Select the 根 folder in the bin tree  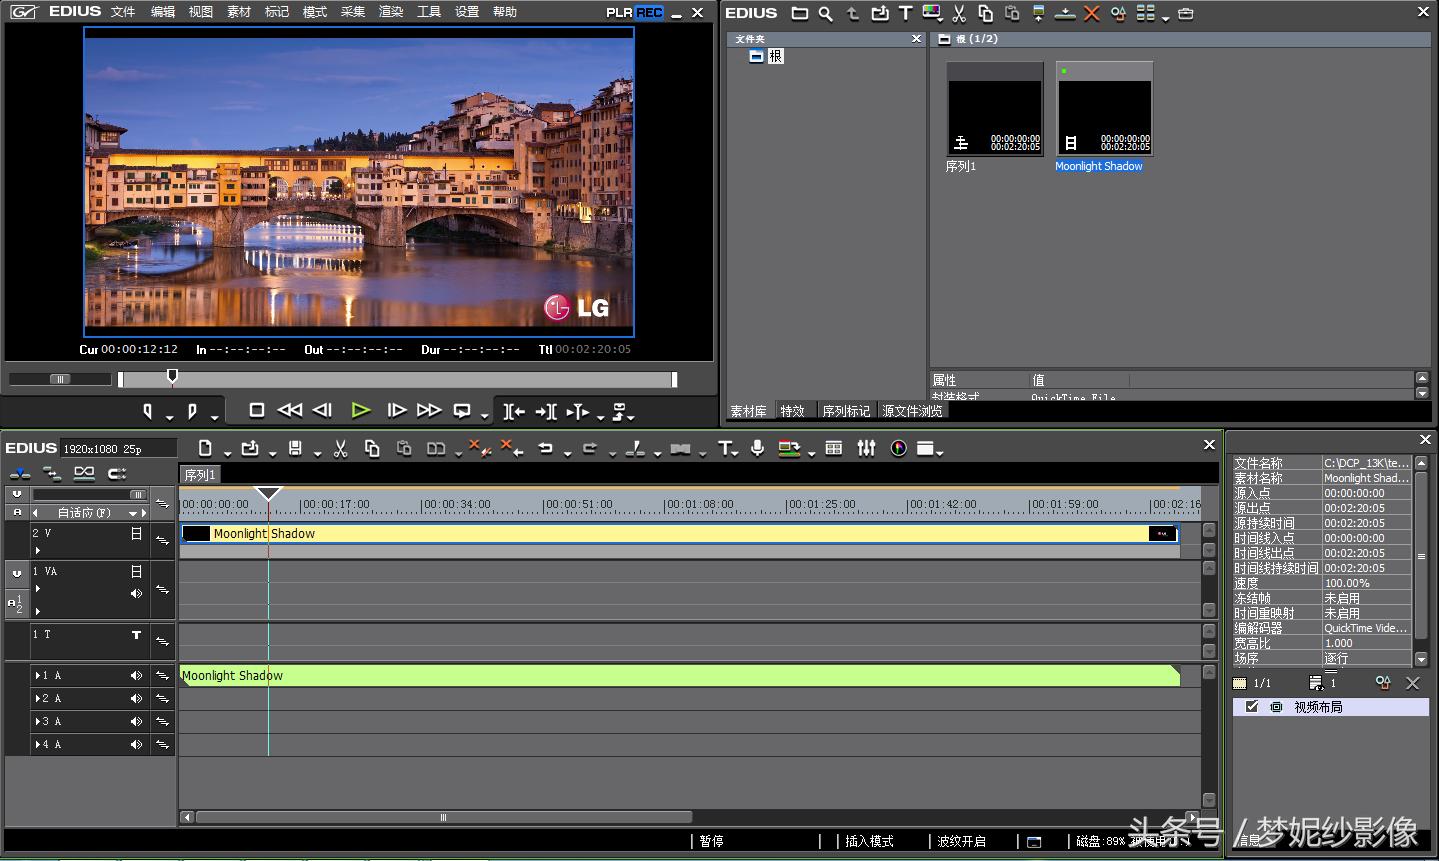[x=775, y=56]
